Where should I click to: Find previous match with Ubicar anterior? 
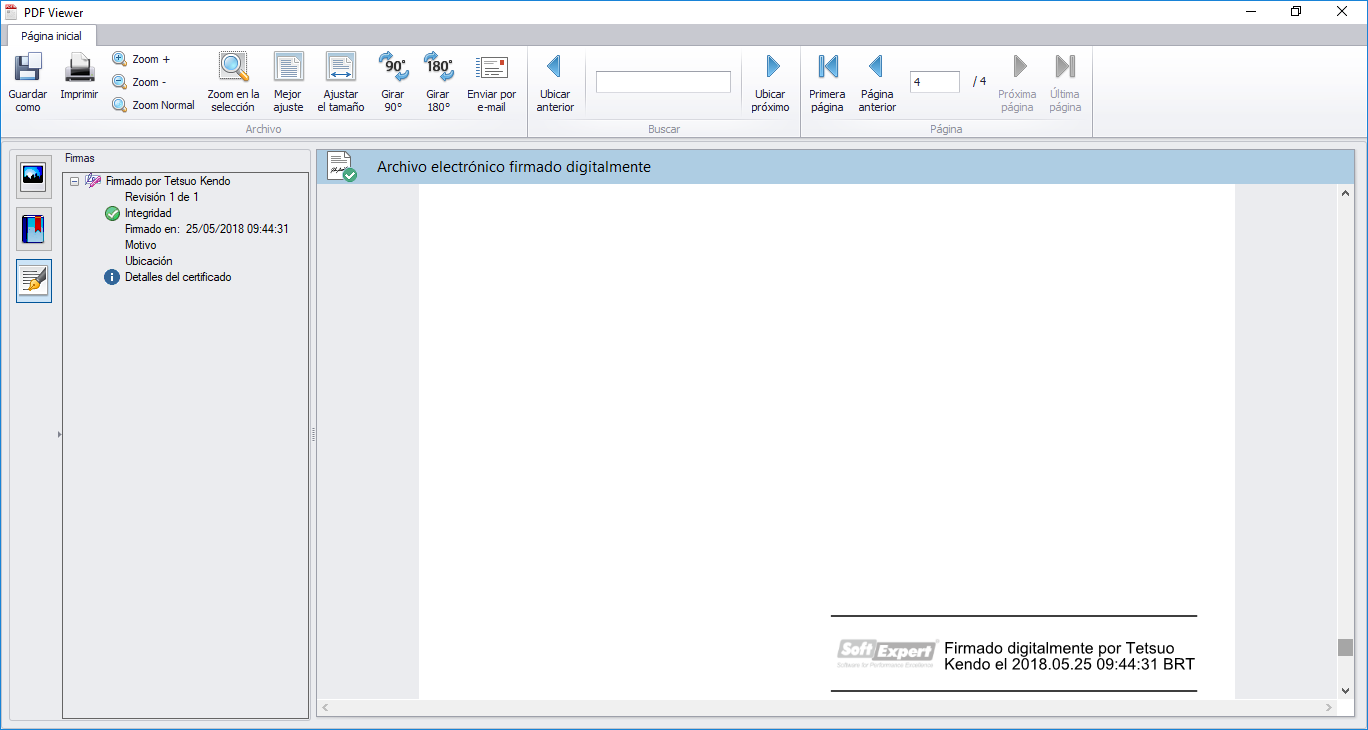(x=555, y=82)
